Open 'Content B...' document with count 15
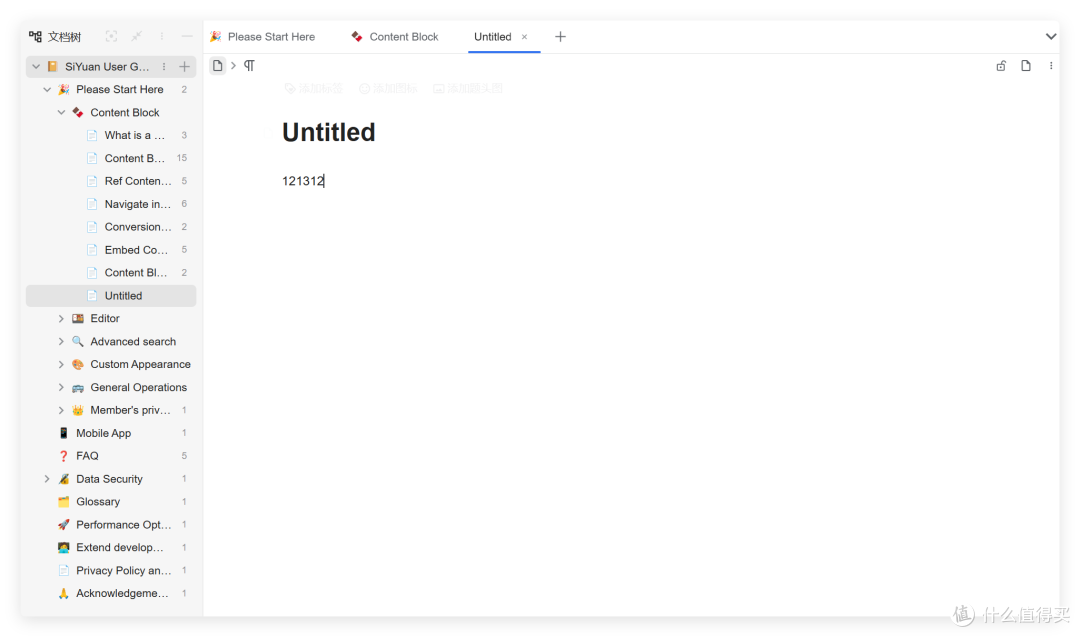This screenshot has width=1080, height=637. pyautogui.click(x=111, y=158)
